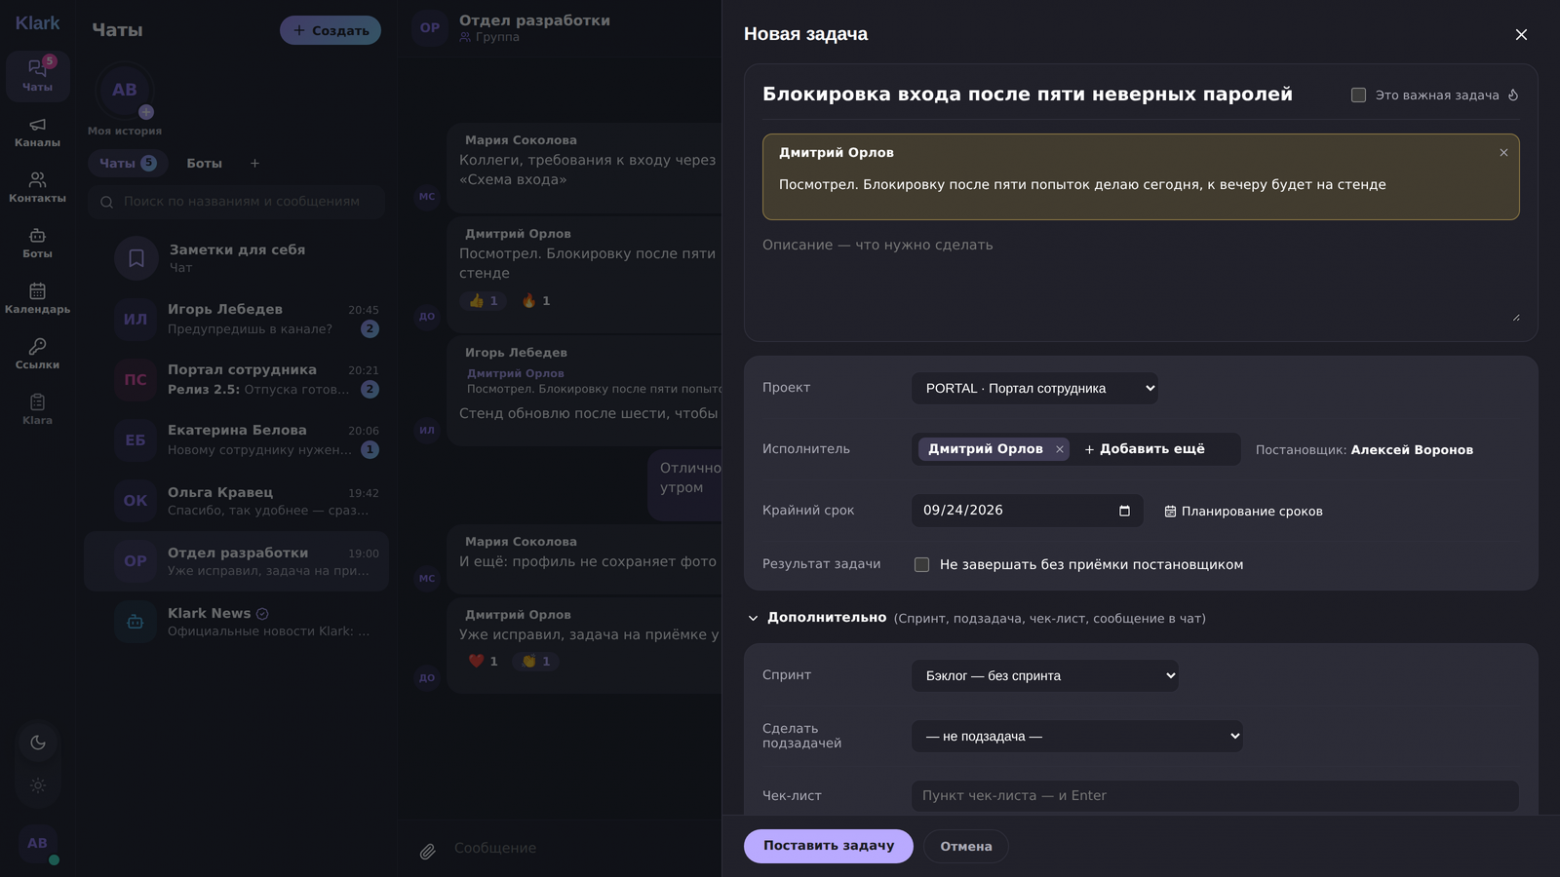Open chat with Ольга Кравец
The image size is (1560, 877).
pos(237,501)
